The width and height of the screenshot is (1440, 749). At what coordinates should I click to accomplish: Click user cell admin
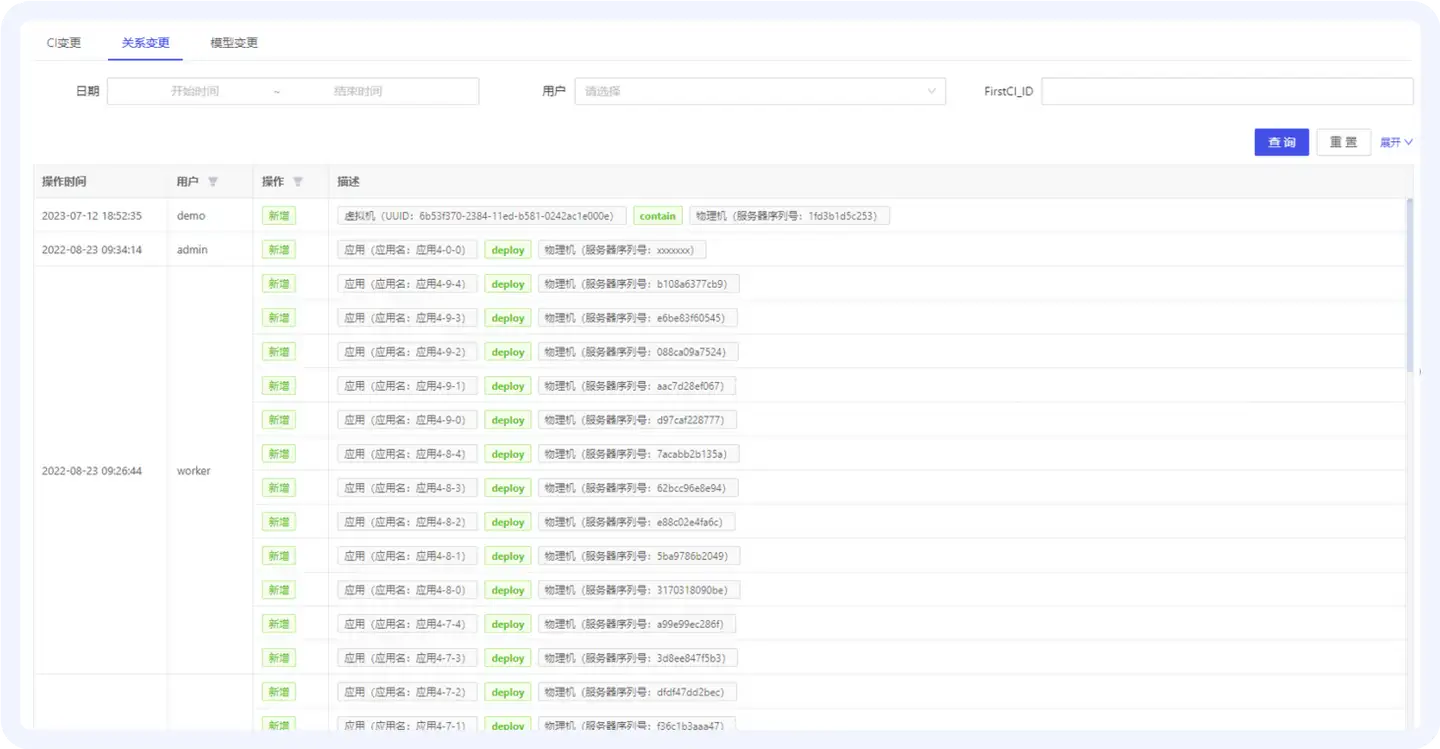tap(192, 250)
